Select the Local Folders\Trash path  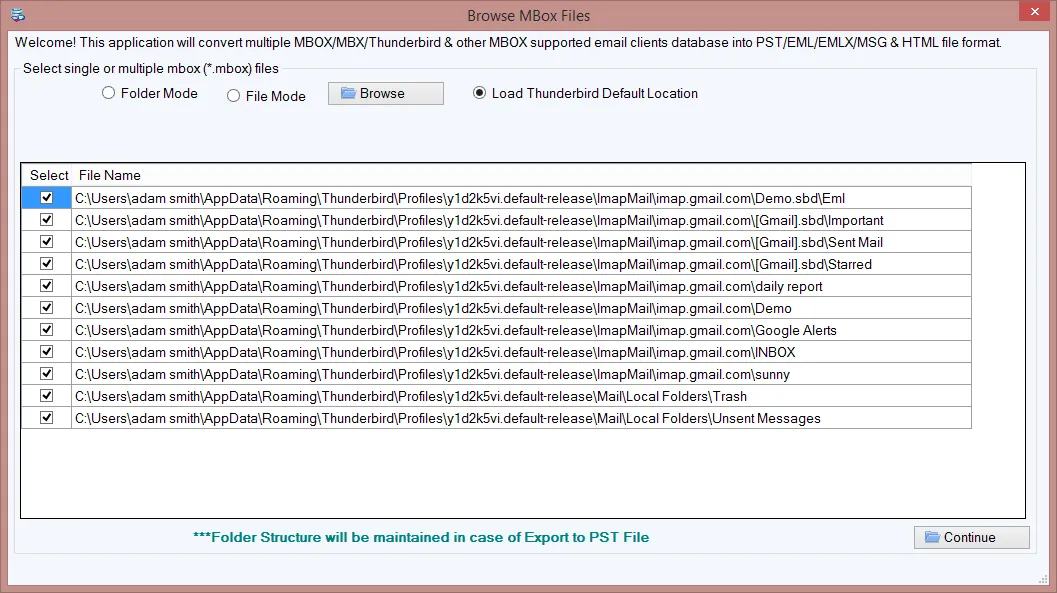tap(521, 396)
